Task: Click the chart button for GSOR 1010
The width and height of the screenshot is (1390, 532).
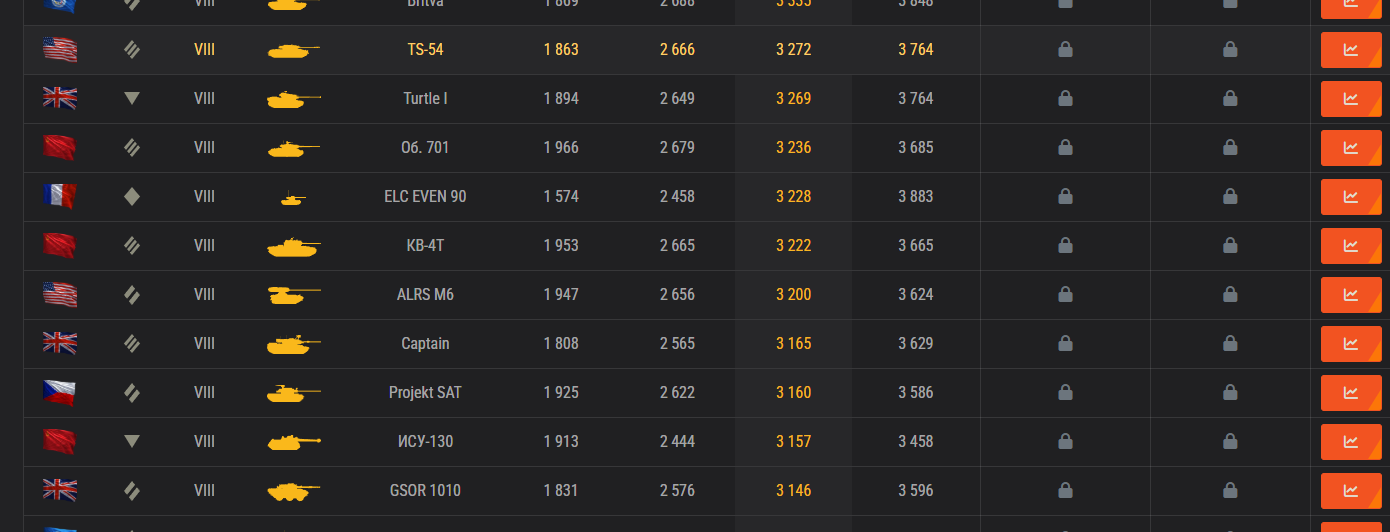Action: [x=1351, y=490]
